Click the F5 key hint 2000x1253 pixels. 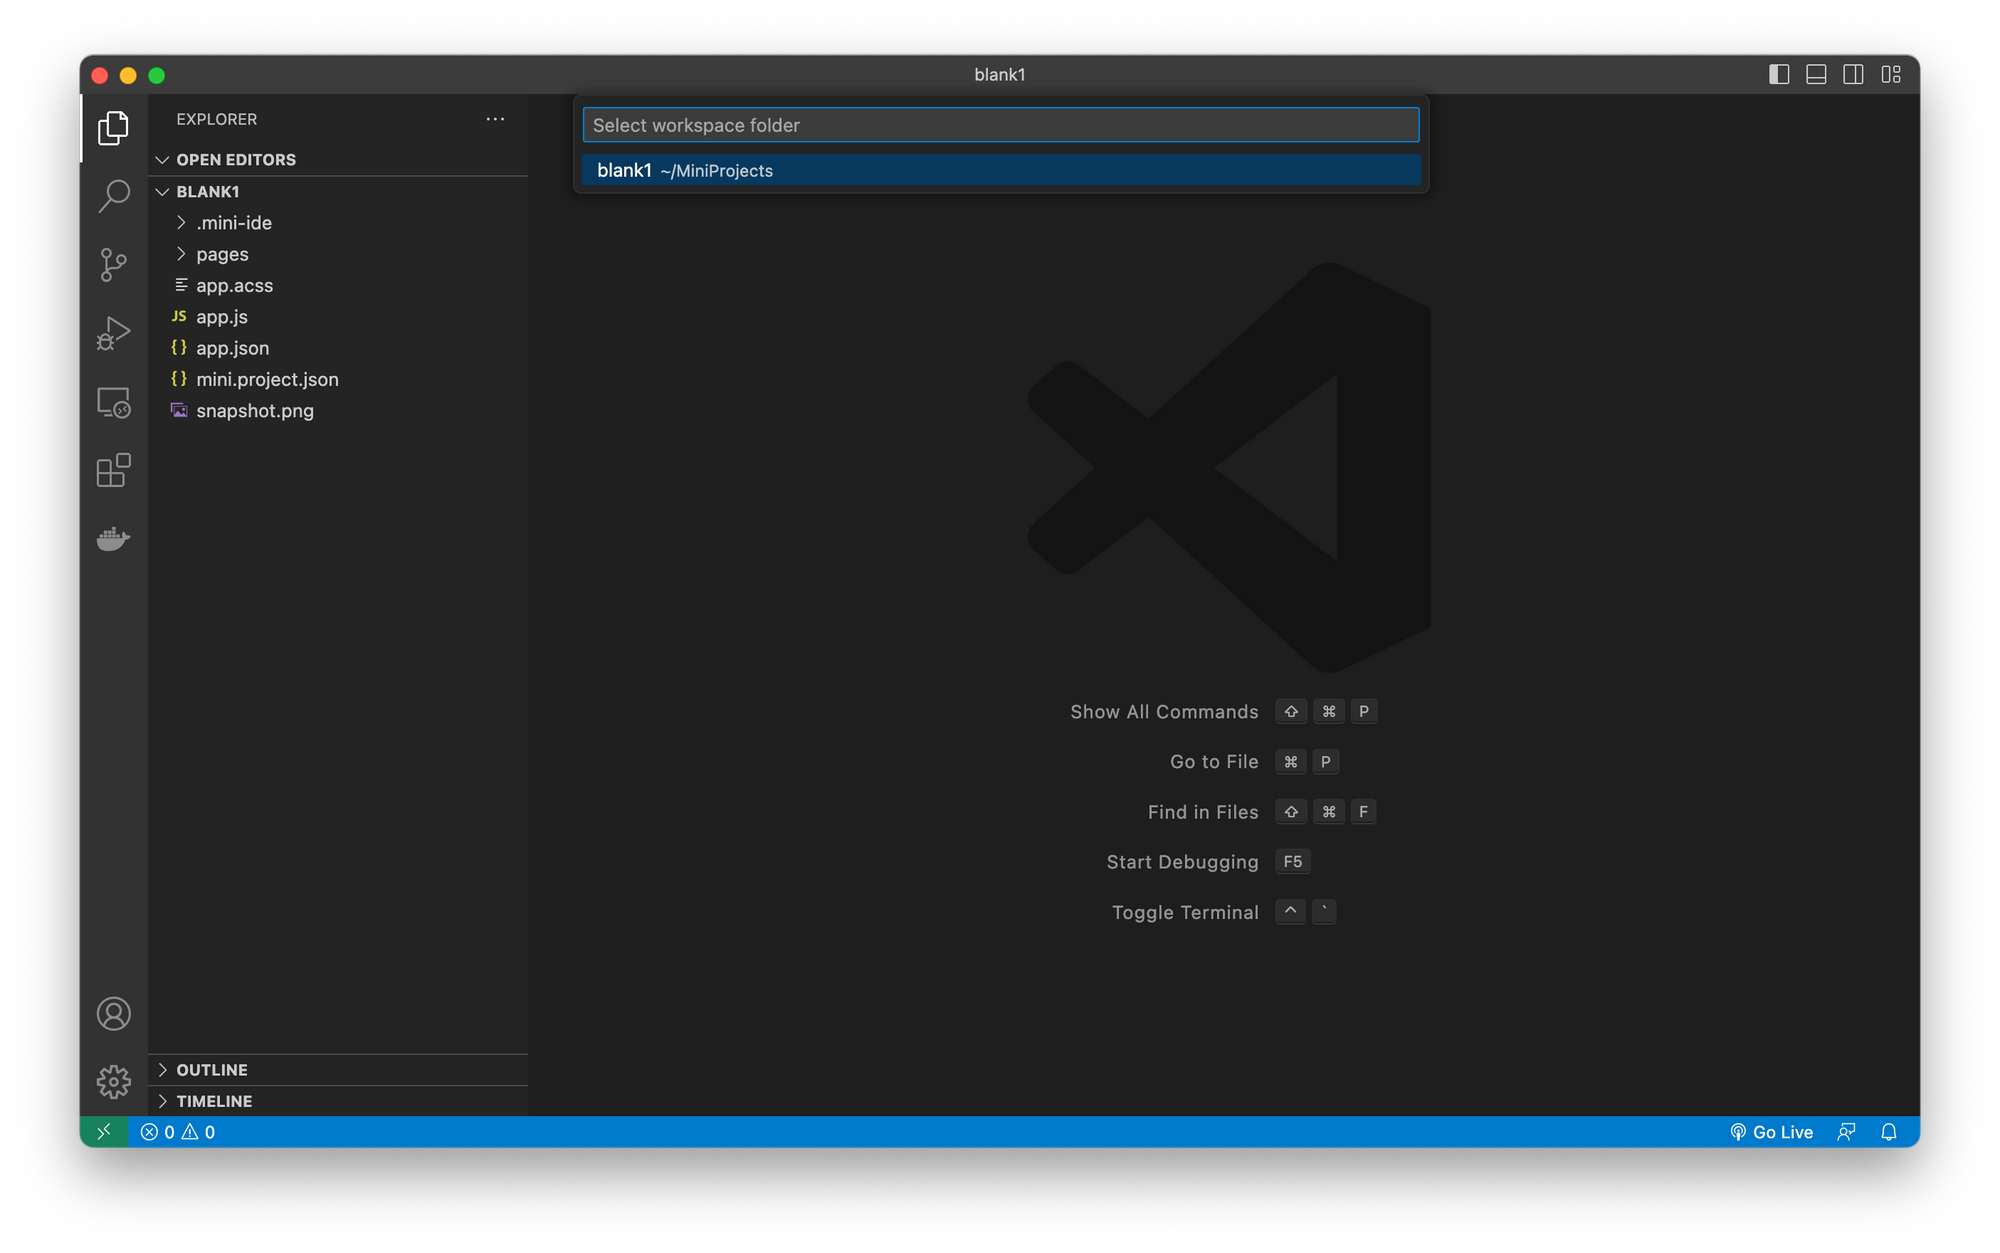click(x=1293, y=862)
